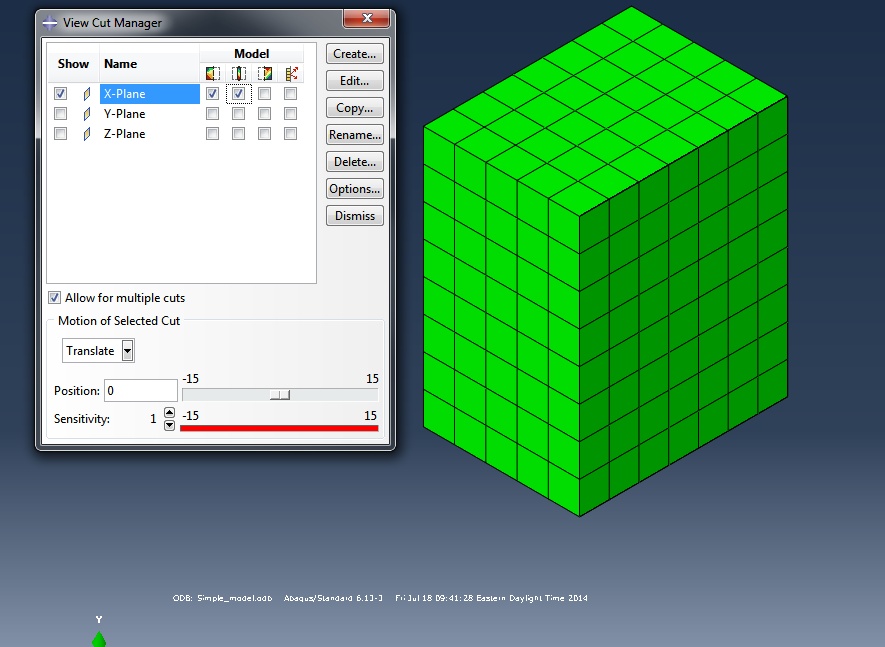Image resolution: width=885 pixels, height=647 pixels.
Task: Click the Create... button
Action: point(354,54)
